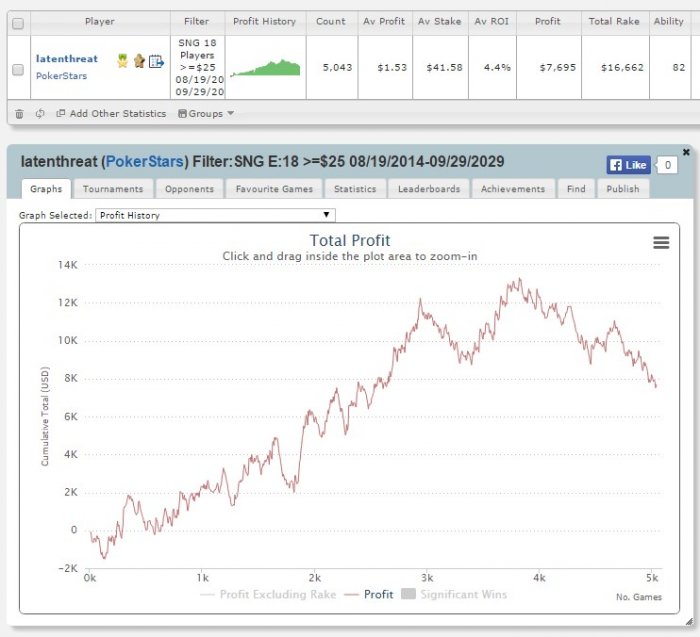Viewport: 700px width, 637px height.
Task: Close the latenthreat details panel
Action: (x=686, y=152)
